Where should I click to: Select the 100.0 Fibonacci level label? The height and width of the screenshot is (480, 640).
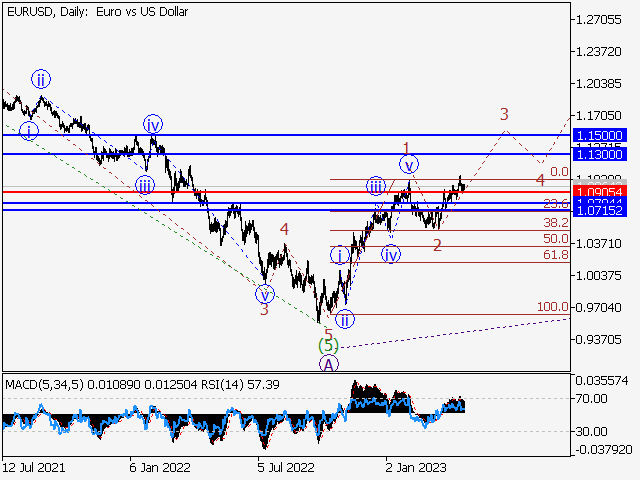551,307
